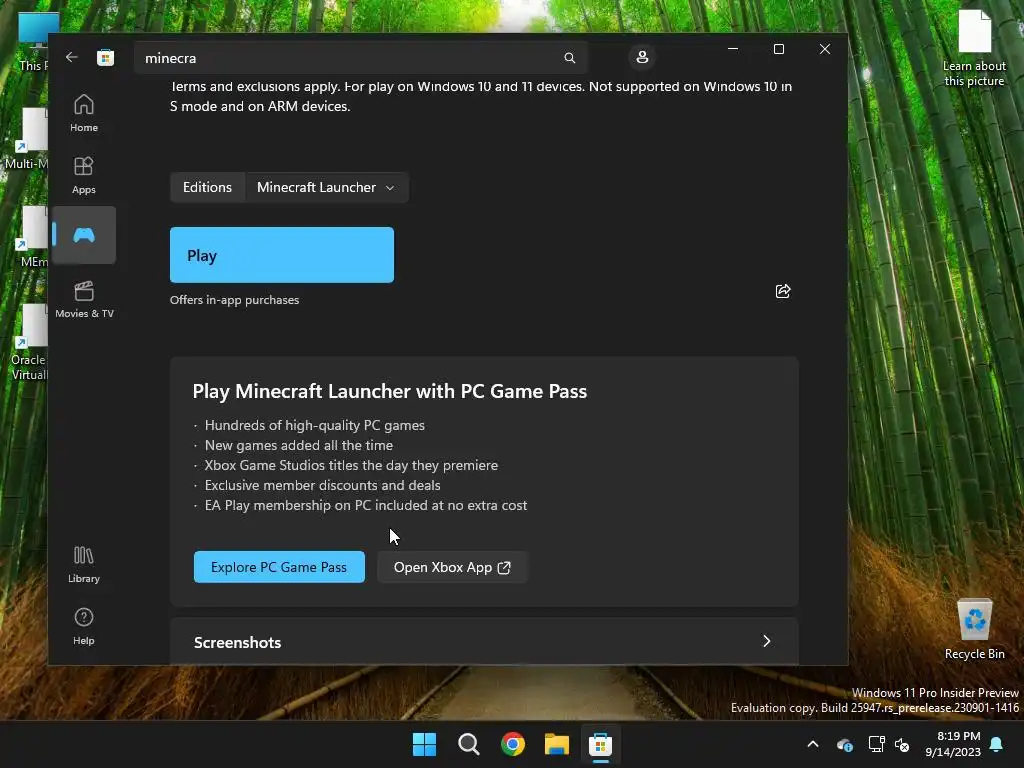Screen dimensions: 1024x768
Task: Open Home in the Store sidebar
Action: coord(84,114)
